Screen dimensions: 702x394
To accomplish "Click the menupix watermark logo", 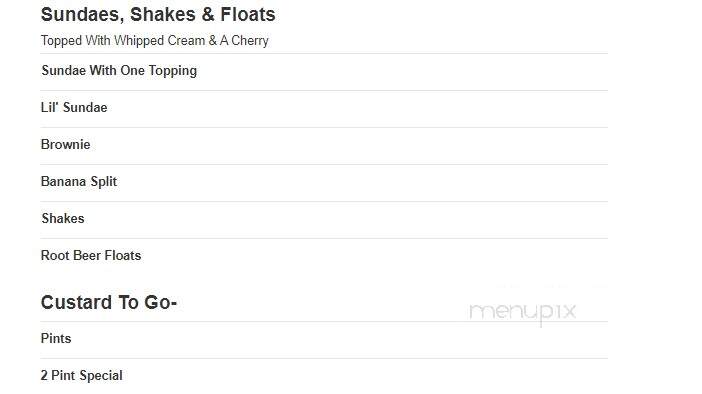I will [x=522, y=312].
